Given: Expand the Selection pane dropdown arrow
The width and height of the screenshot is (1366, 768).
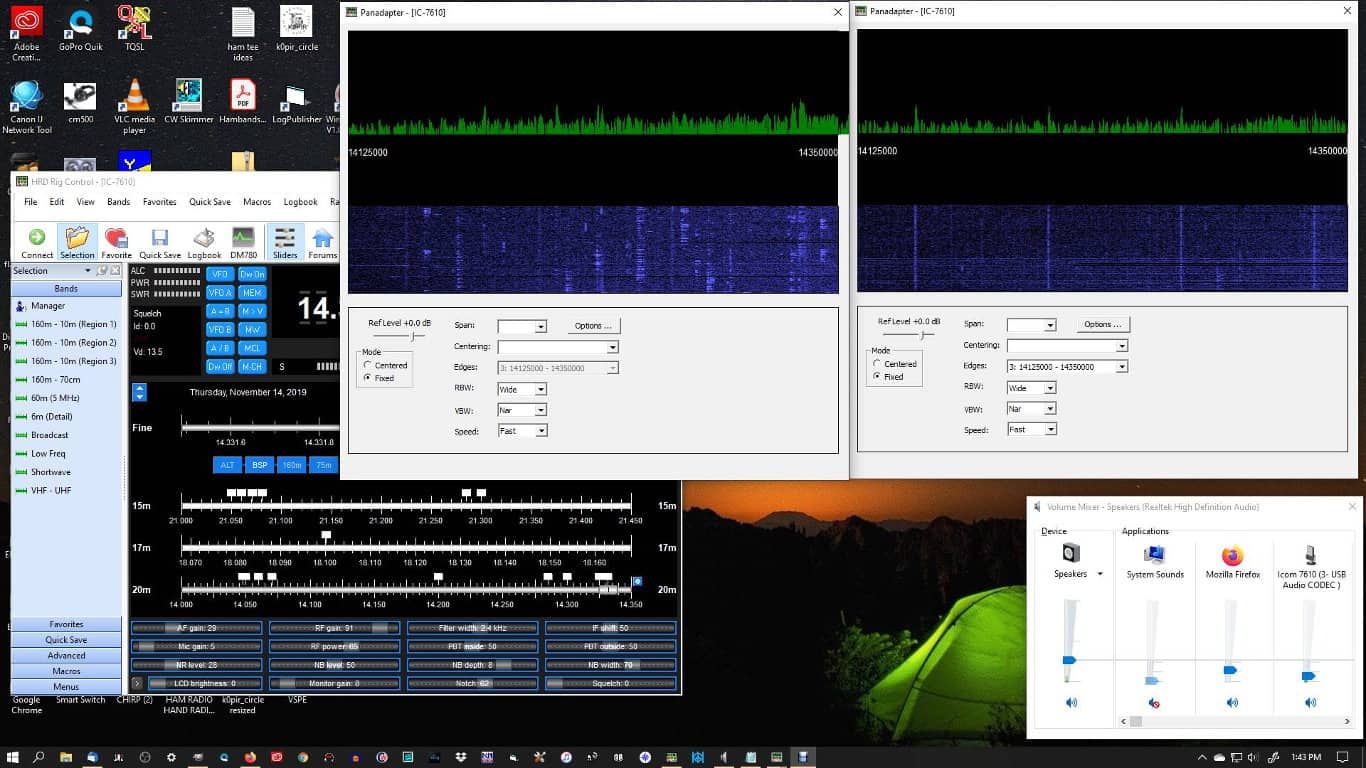Looking at the screenshot, I should (88, 271).
